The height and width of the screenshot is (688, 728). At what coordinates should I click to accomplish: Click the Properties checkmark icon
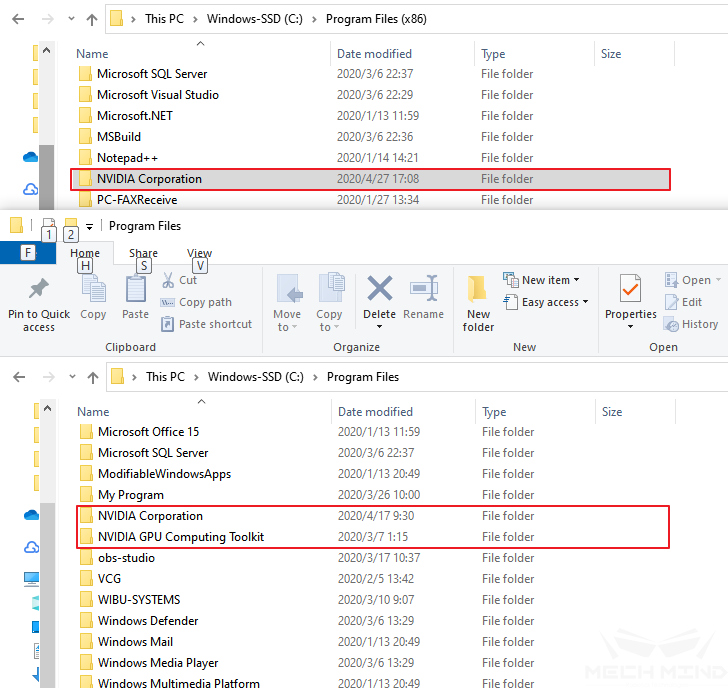click(630, 288)
